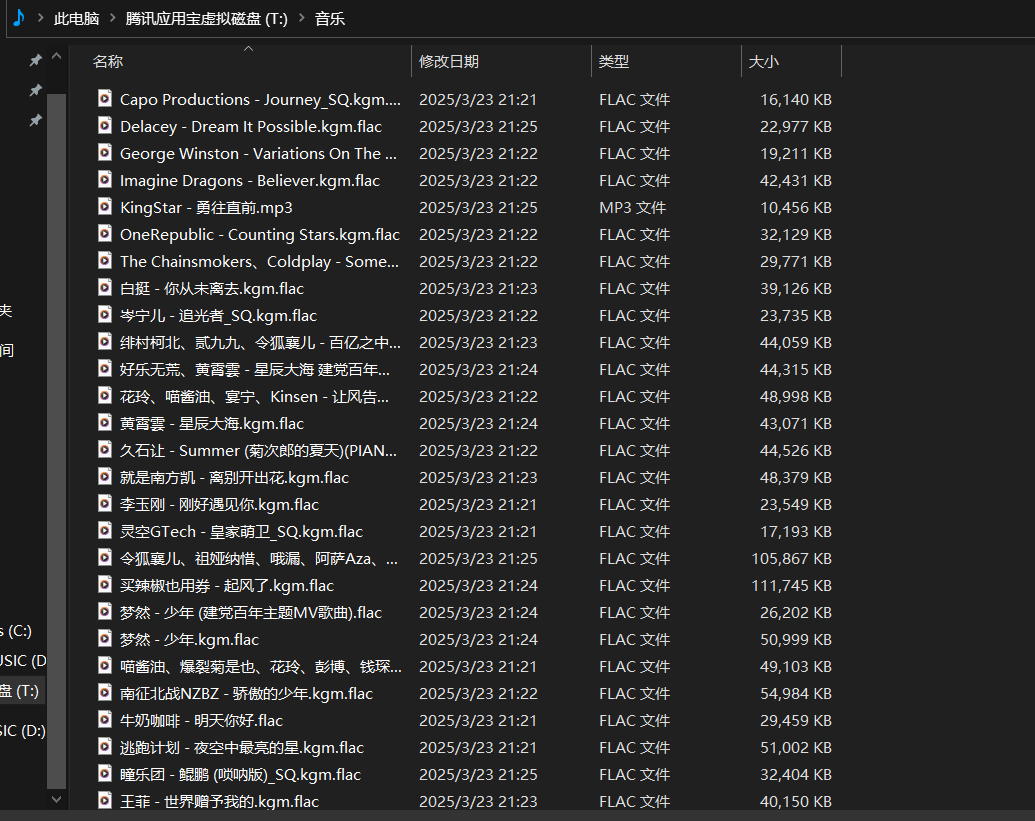Select icon of 喵酱油、爆裂菊是也 file
The height and width of the screenshot is (821, 1035).
point(104,666)
